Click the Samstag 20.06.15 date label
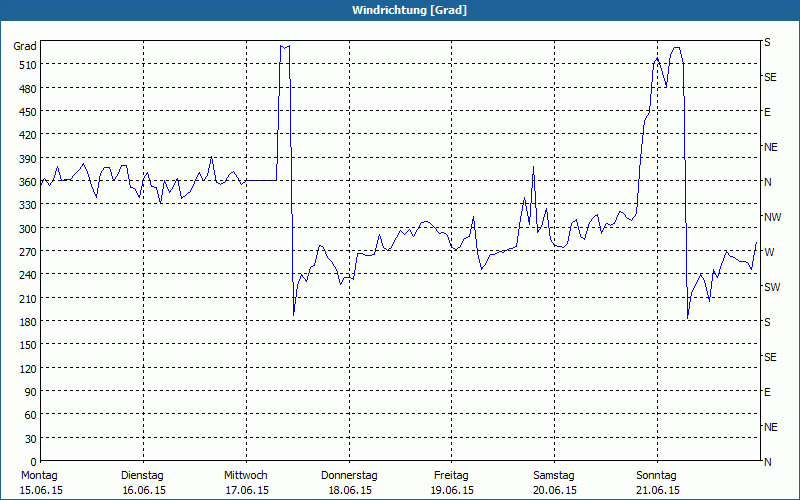 (554, 482)
